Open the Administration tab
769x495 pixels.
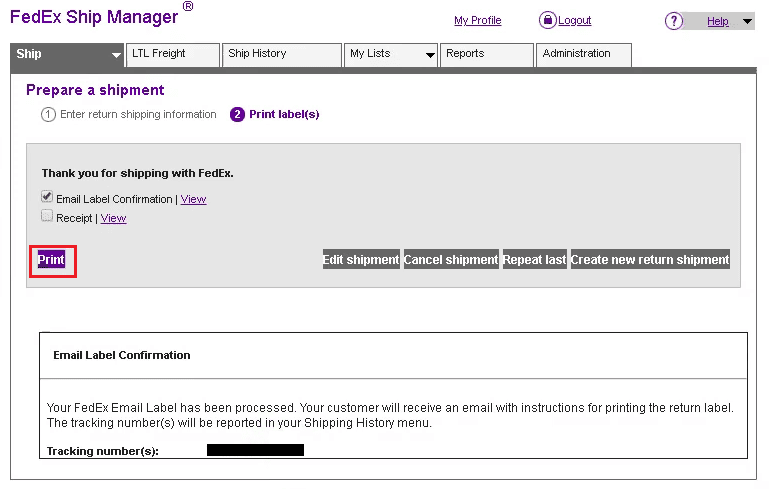pos(584,55)
